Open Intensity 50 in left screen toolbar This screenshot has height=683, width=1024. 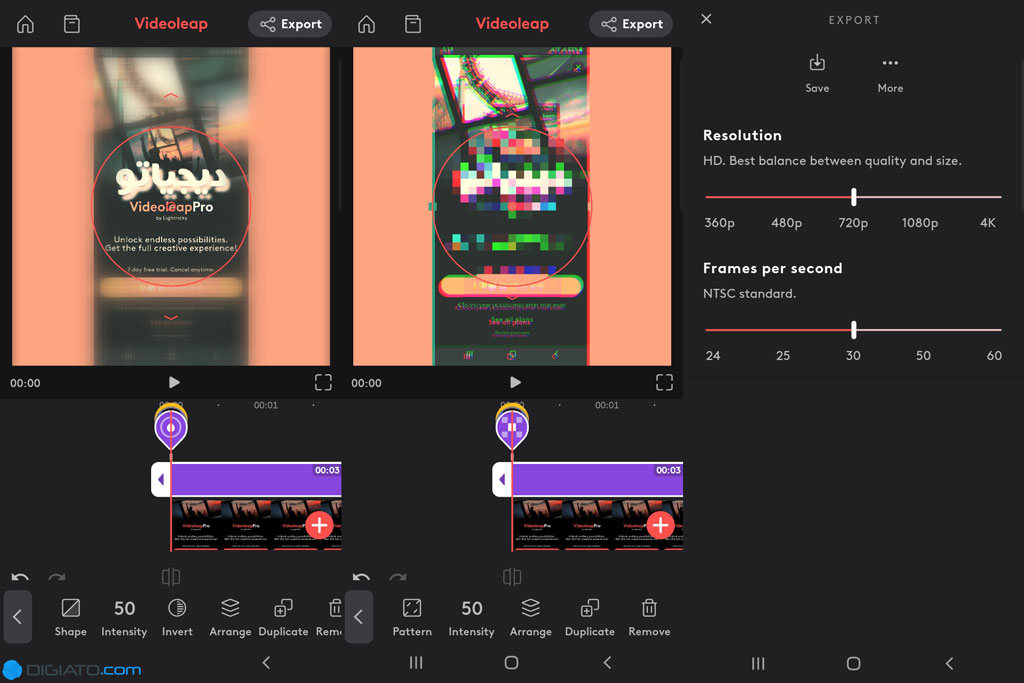pyautogui.click(x=124, y=618)
